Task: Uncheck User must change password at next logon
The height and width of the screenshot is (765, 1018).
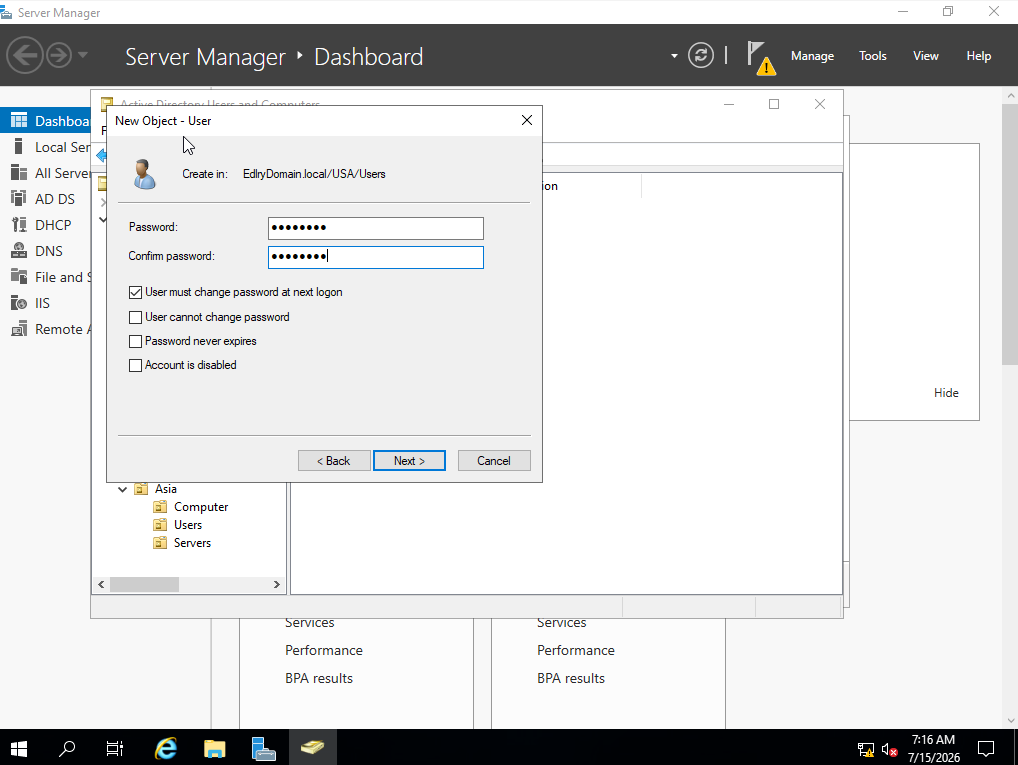Action: pos(135,292)
